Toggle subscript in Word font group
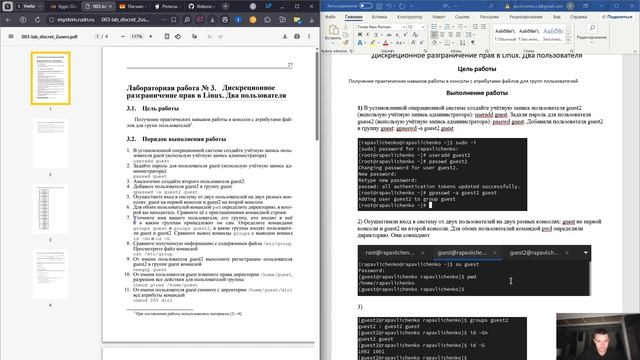Viewport: 640px width, 360px height. [x=397, y=34]
